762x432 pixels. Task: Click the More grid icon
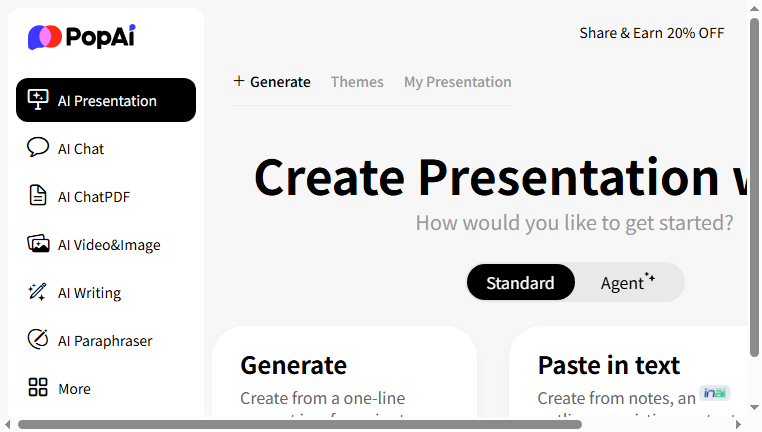coord(38,387)
